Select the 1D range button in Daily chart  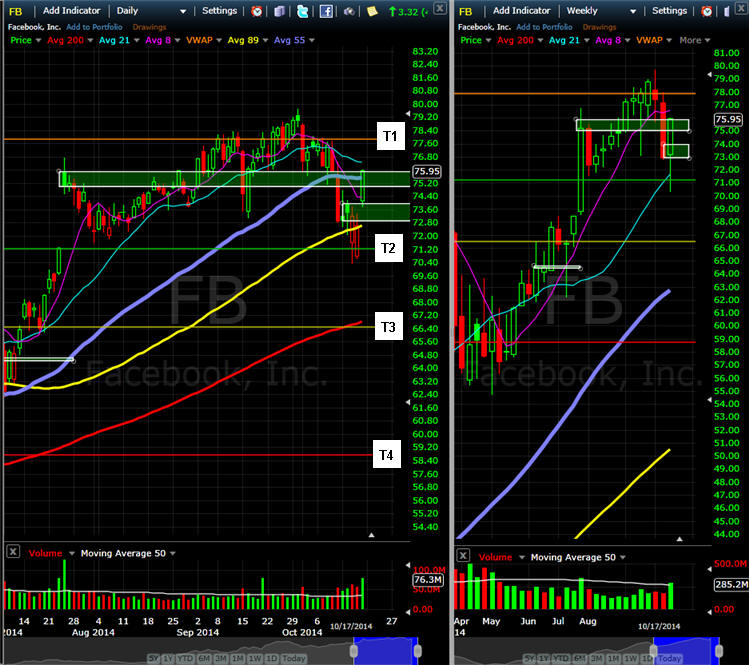point(271,658)
